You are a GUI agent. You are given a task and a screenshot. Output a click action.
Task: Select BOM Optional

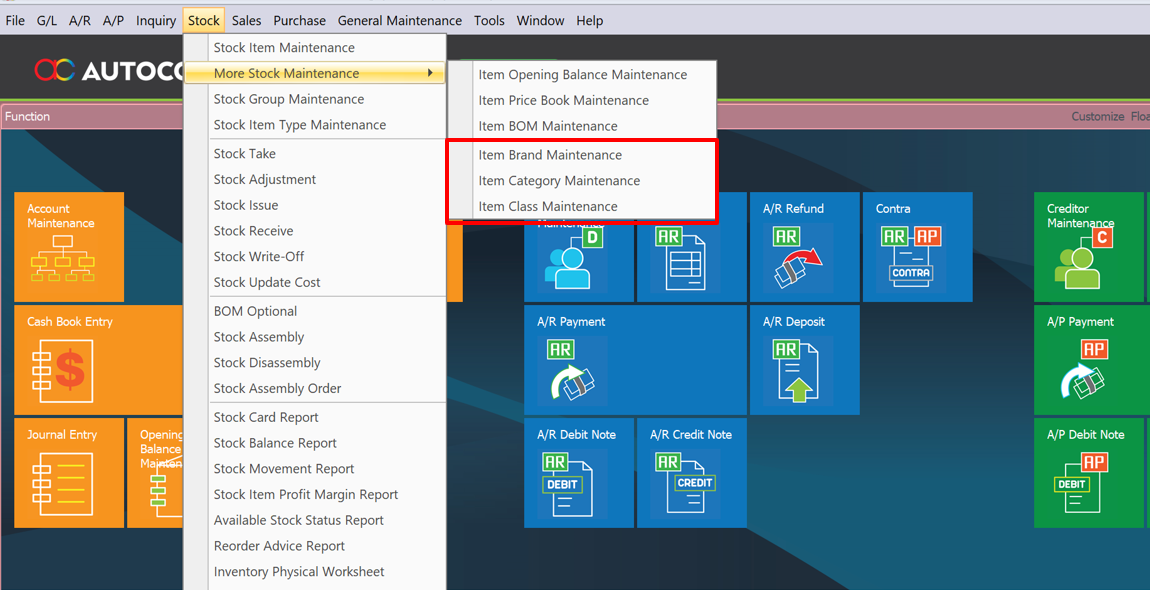tap(315, 311)
